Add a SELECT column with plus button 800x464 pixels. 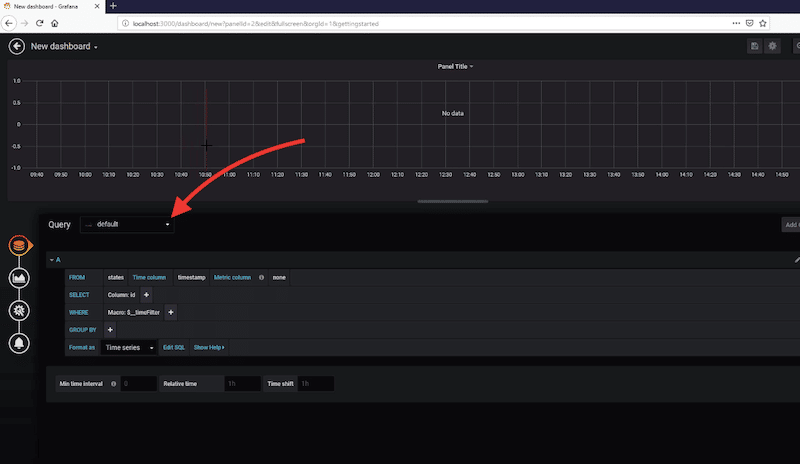pos(146,295)
